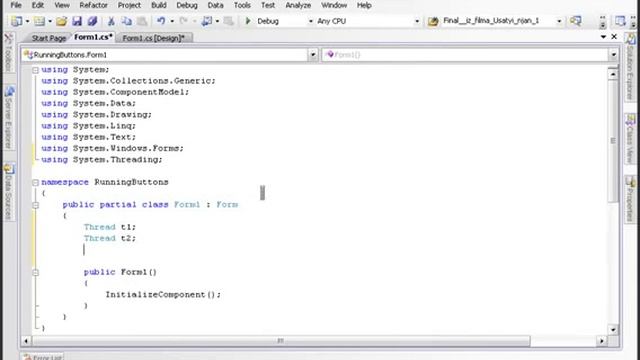Undo the last edit with the Undo icon
This screenshot has width=640, height=360.
(161, 21)
